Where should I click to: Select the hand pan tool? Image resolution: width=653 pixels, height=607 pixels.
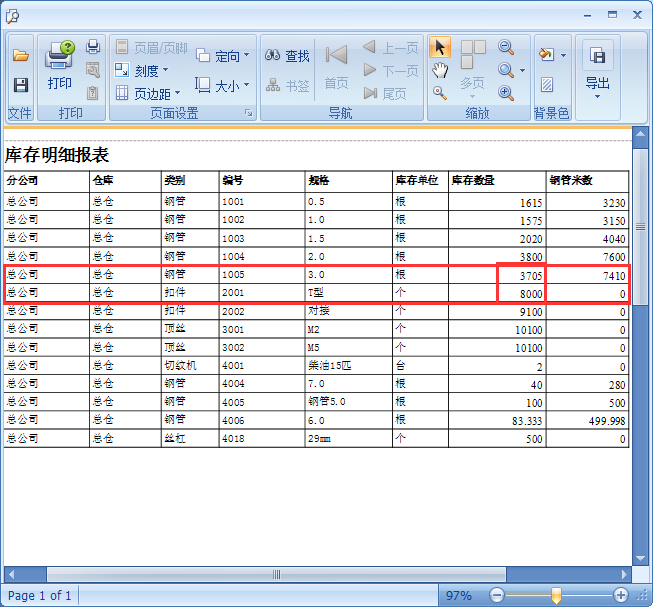pyautogui.click(x=440, y=70)
